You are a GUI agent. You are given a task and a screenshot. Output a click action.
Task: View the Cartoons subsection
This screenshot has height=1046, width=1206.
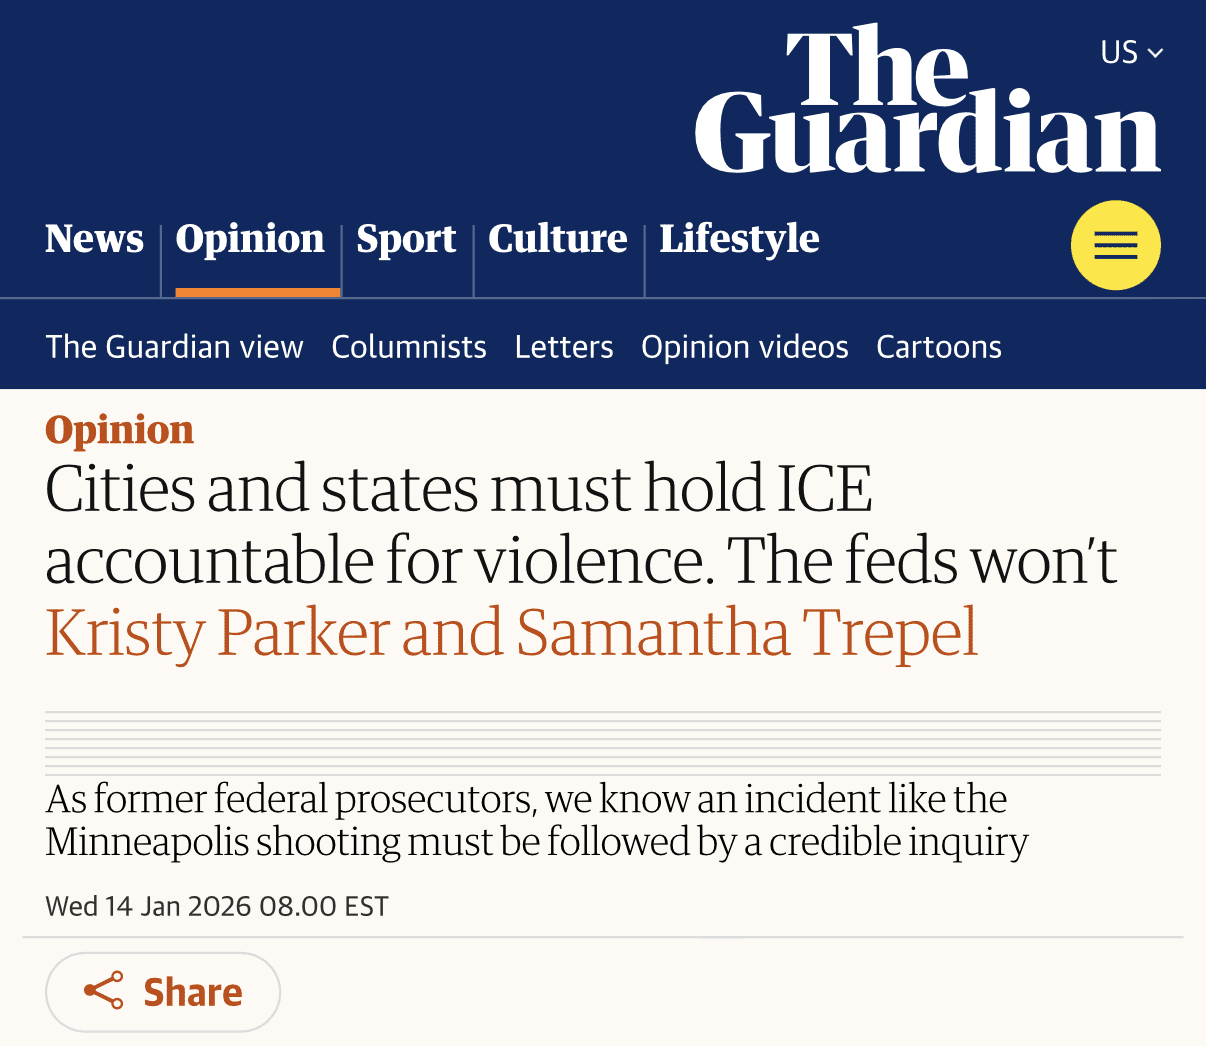pos(939,347)
